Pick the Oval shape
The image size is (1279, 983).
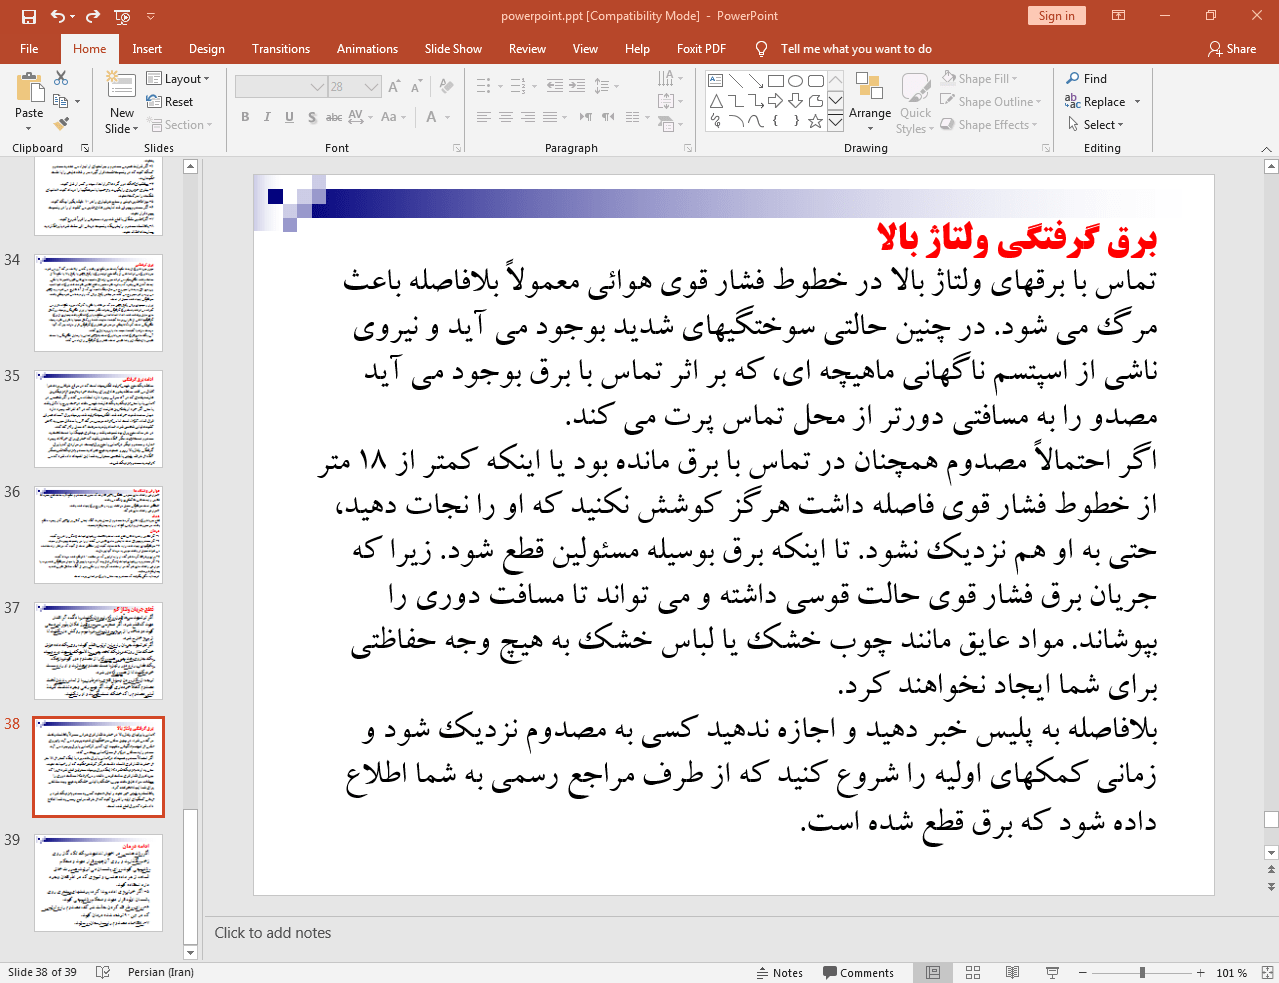795,81
